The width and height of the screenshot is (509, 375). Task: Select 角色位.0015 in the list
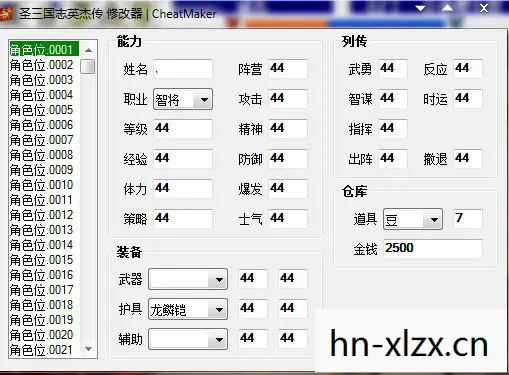[44, 260]
